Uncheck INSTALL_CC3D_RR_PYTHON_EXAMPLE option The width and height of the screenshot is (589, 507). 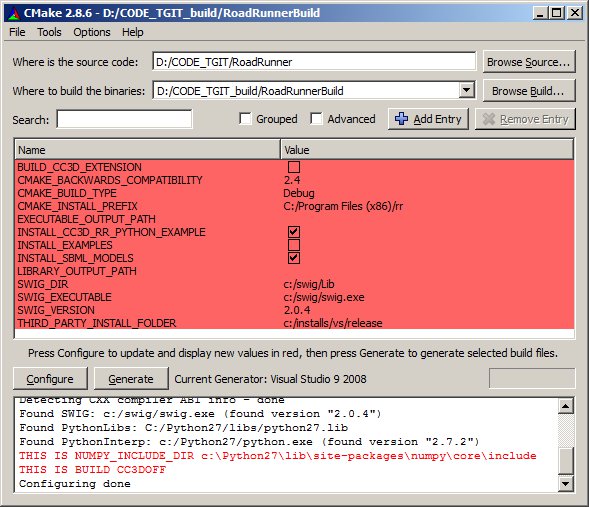pos(294,232)
